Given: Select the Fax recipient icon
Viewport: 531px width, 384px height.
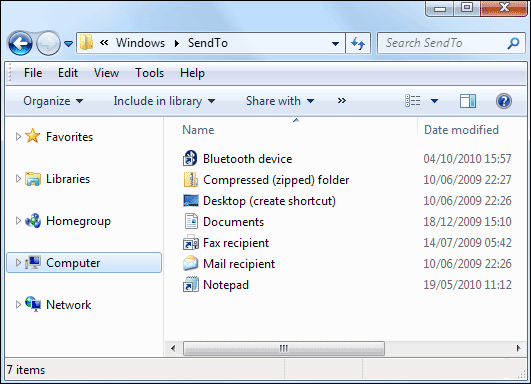Looking at the screenshot, I should (190, 242).
